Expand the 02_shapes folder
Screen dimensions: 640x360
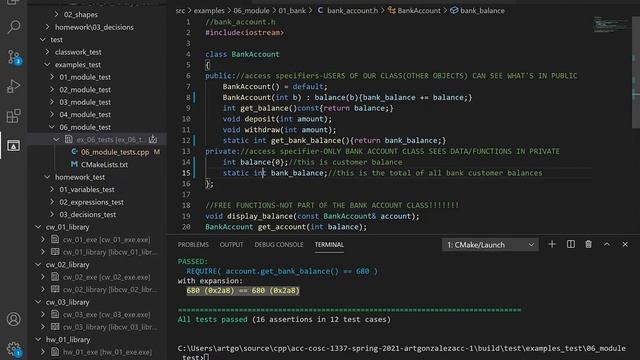tap(57, 14)
